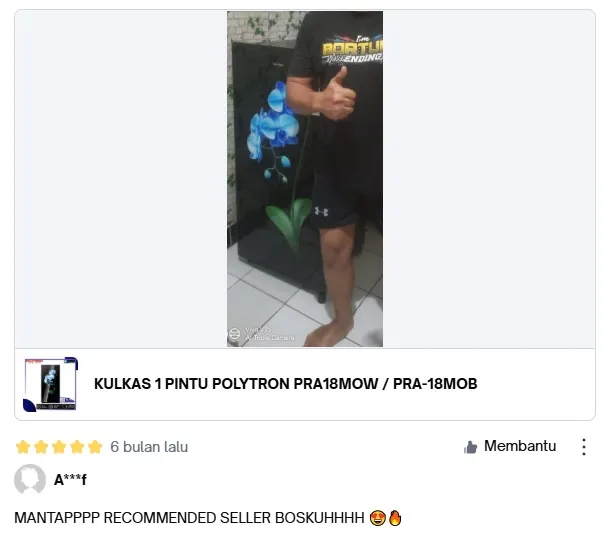The image size is (607, 546).
Task: Open the KULKAS 1 PINTU POLYTRON product link
Action: click(x=286, y=384)
